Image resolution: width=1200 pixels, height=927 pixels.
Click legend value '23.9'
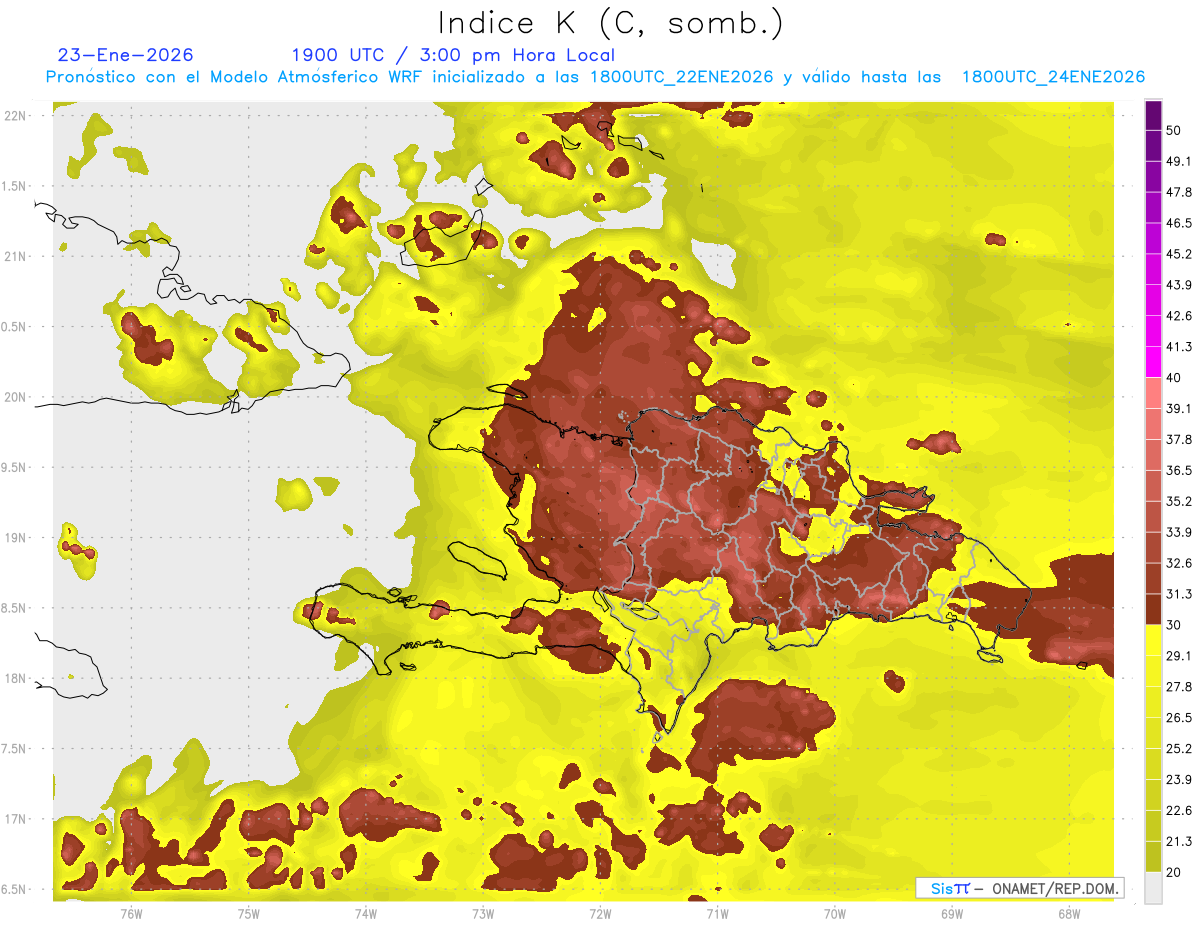point(1179,780)
